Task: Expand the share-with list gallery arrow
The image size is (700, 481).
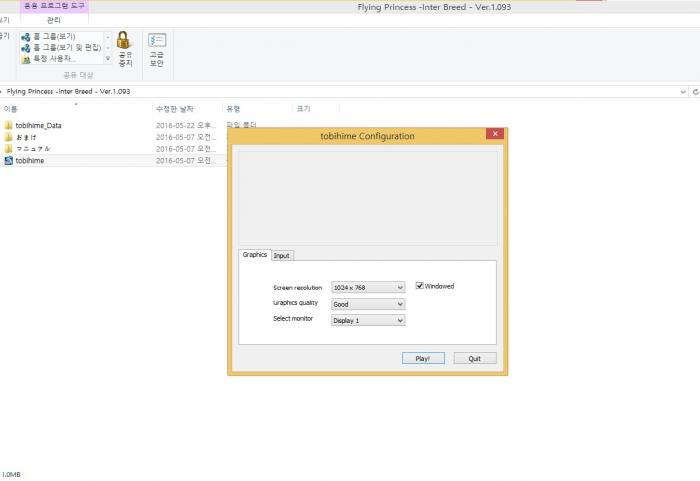Action: click(107, 59)
